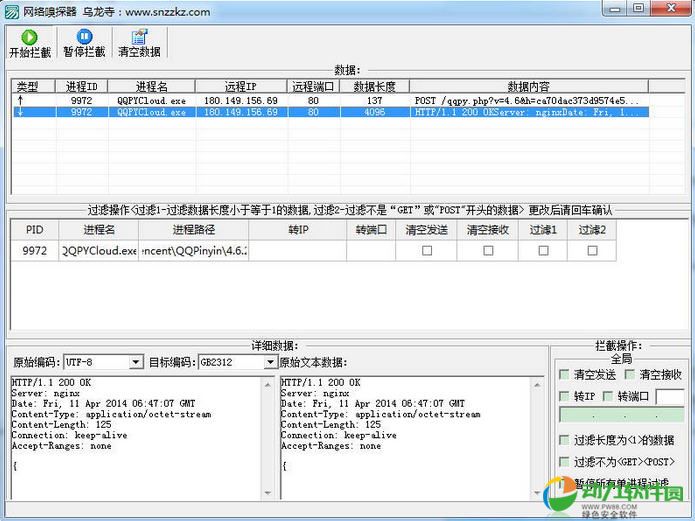This screenshot has width=695, height=521.
Task: Click the green Start Intercept (开始拦截) icon
Action: tap(29, 37)
